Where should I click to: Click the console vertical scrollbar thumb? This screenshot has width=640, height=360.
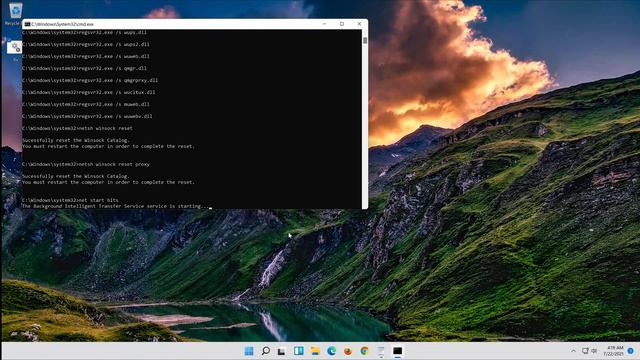pyautogui.click(x=365, y=40)
